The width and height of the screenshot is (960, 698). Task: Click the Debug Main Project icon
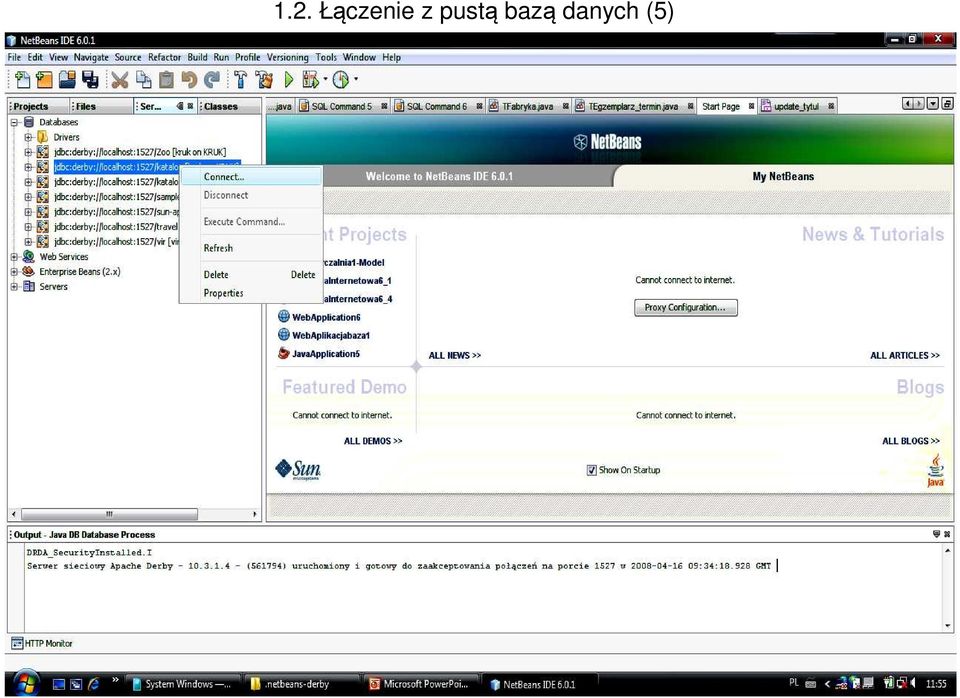(310, 80)
